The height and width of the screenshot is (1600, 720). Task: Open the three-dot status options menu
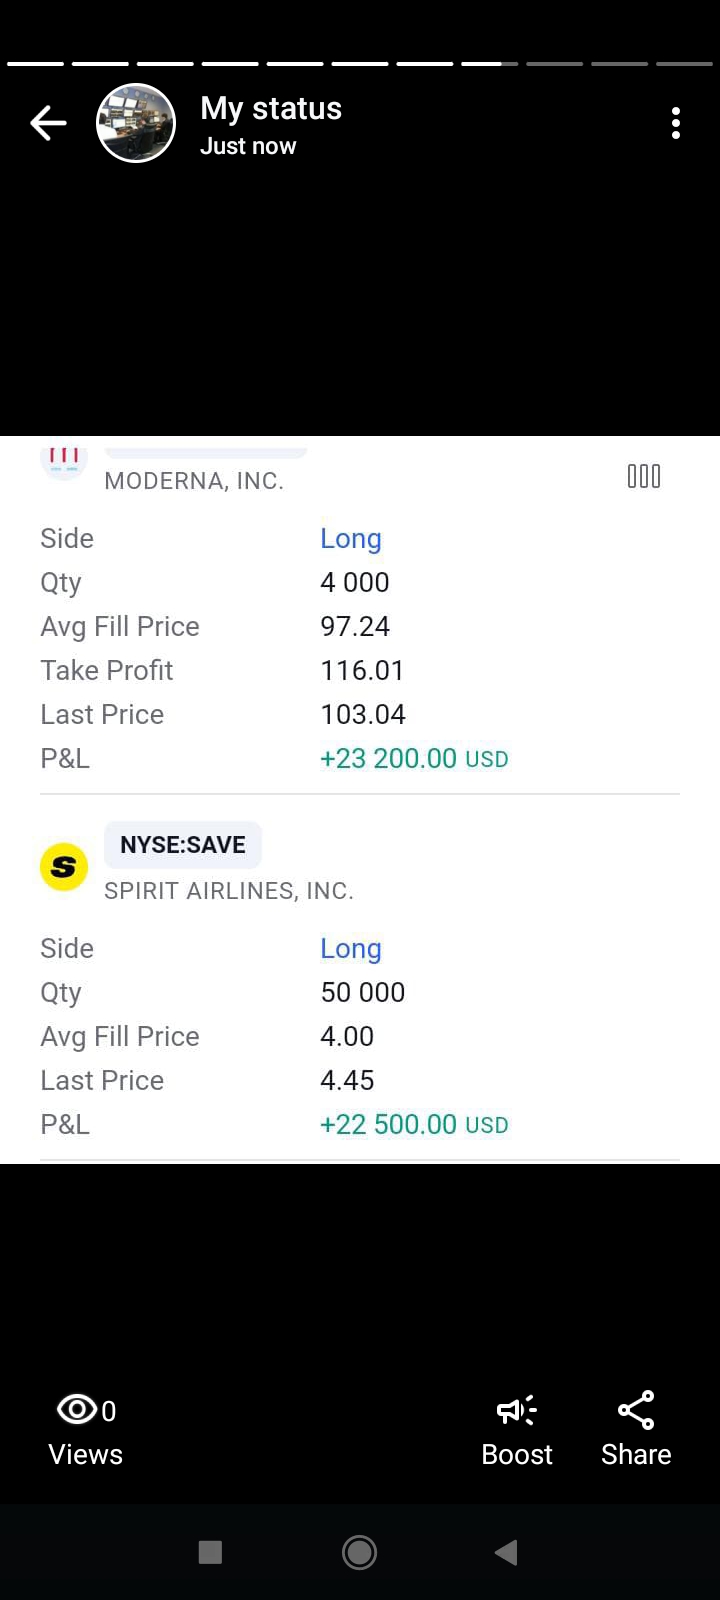pos(676,123)
